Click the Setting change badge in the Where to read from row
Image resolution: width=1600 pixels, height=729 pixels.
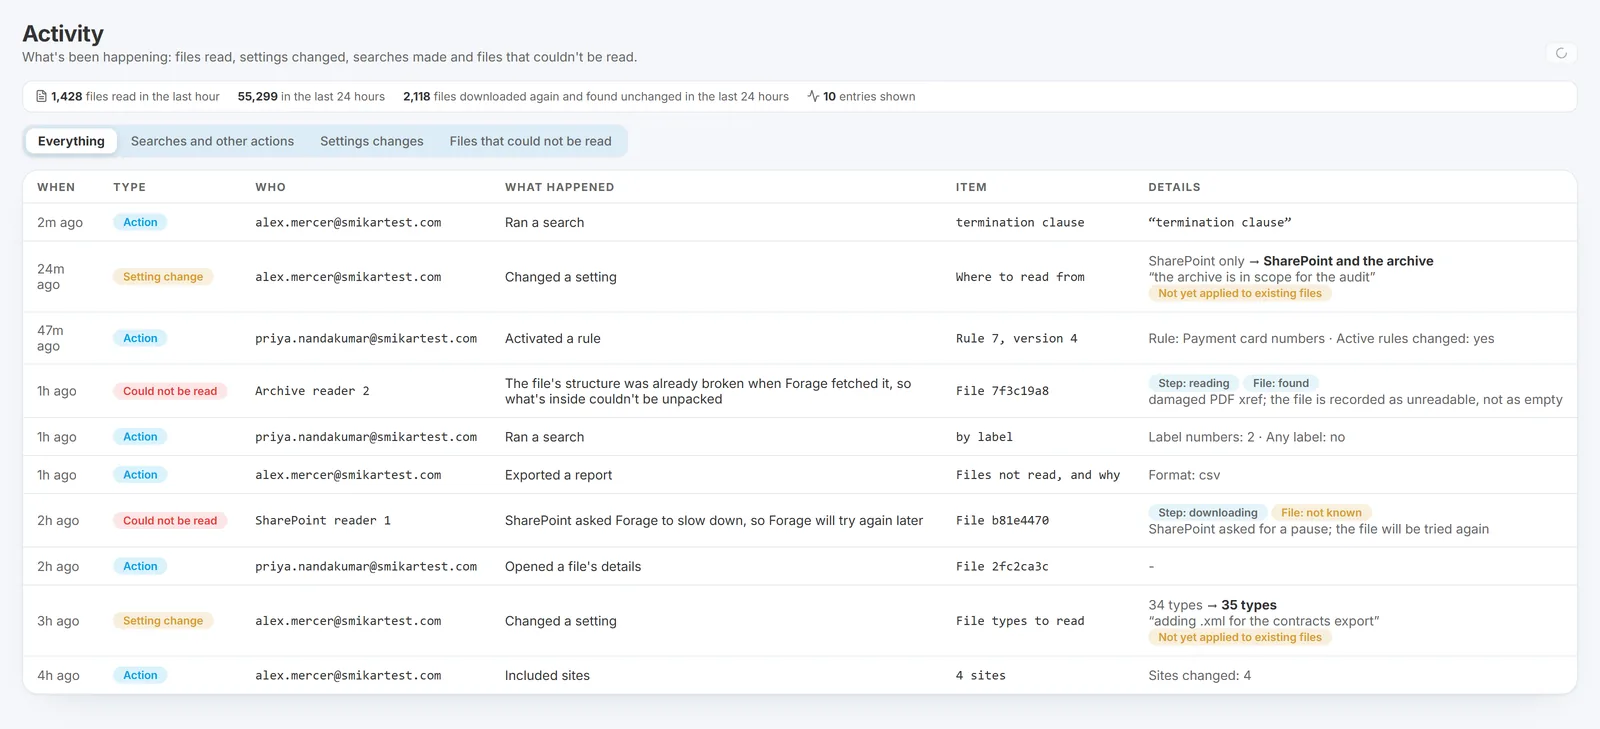click(x=163, y=277)
